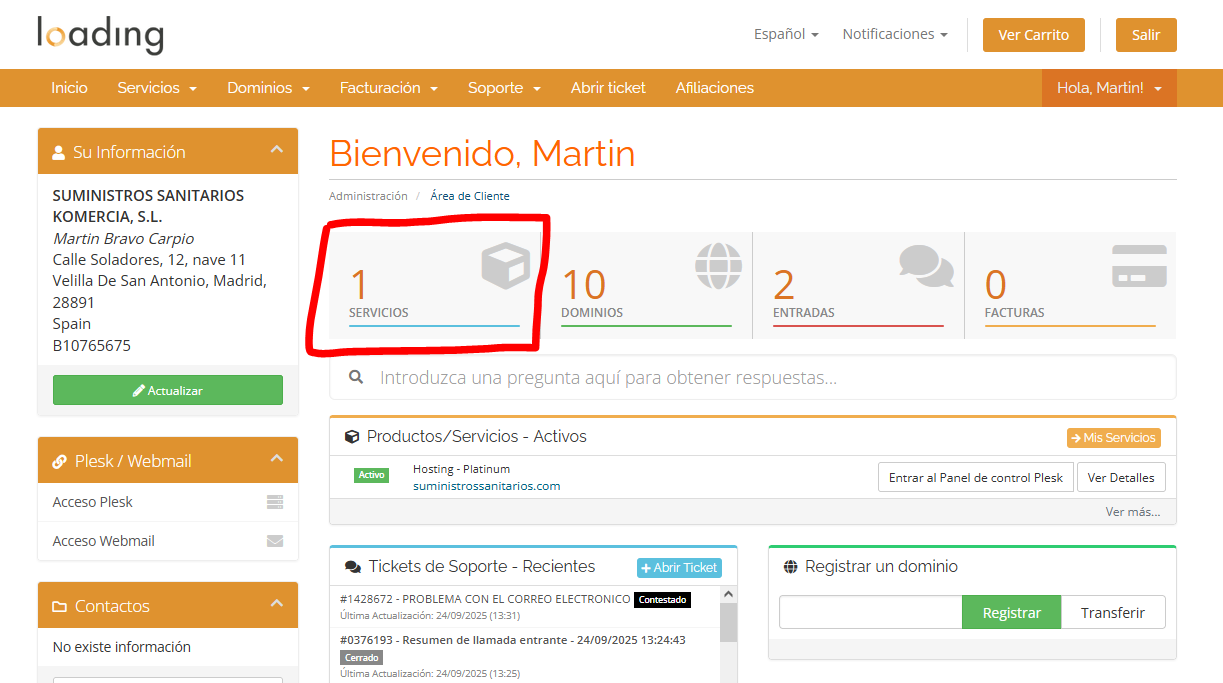The image size is (1223, 683).
Task: Click the domain registration input field
Action: [869, 612]
